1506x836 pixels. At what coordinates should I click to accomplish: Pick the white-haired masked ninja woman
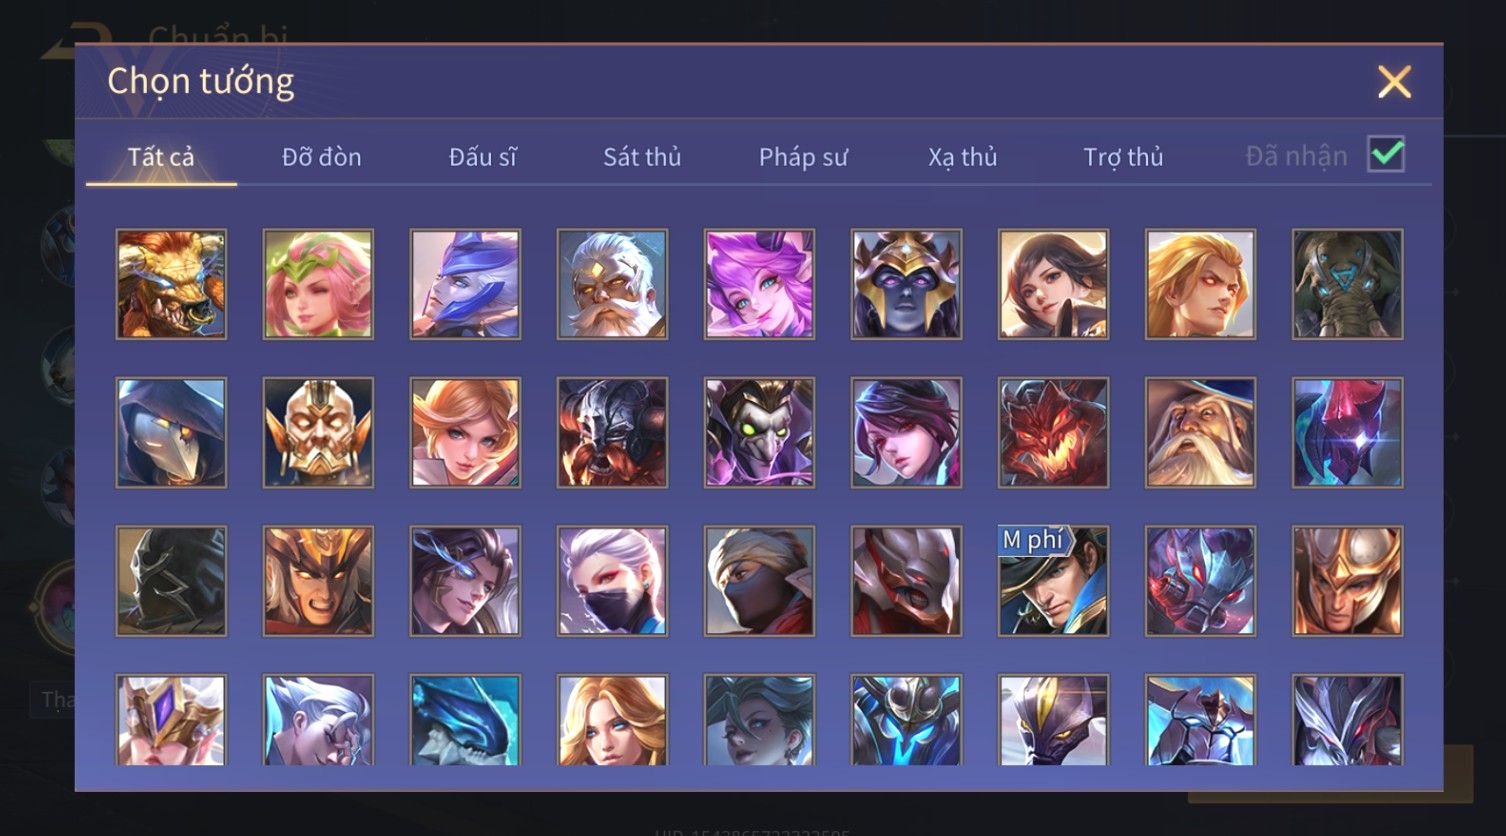(x=612, y=581)
